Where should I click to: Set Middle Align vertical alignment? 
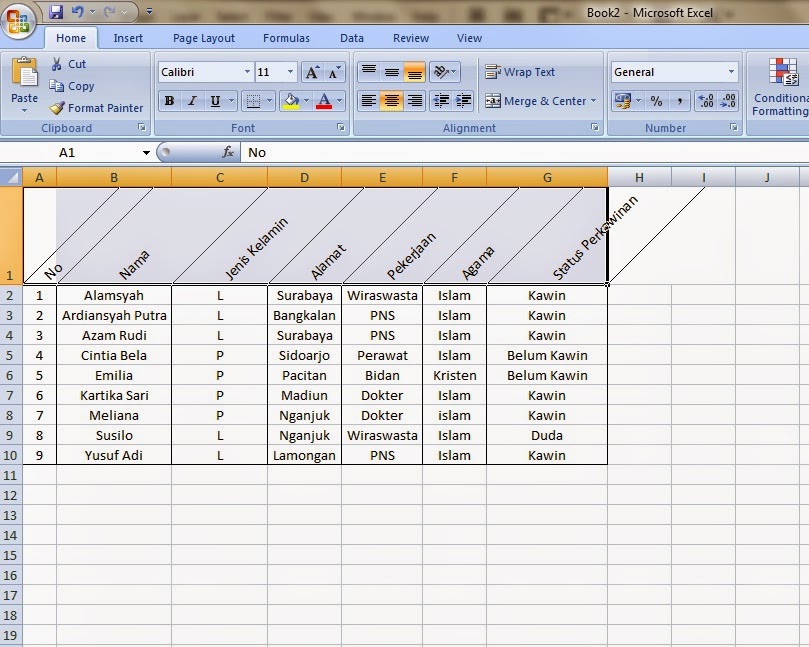392,72
